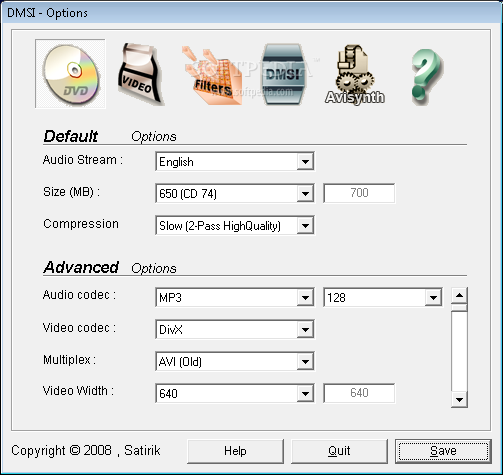The height and width of the screenshot is (475, 503).
Task: Open the DVD options section icon
Action: click(x=70, y=74)
